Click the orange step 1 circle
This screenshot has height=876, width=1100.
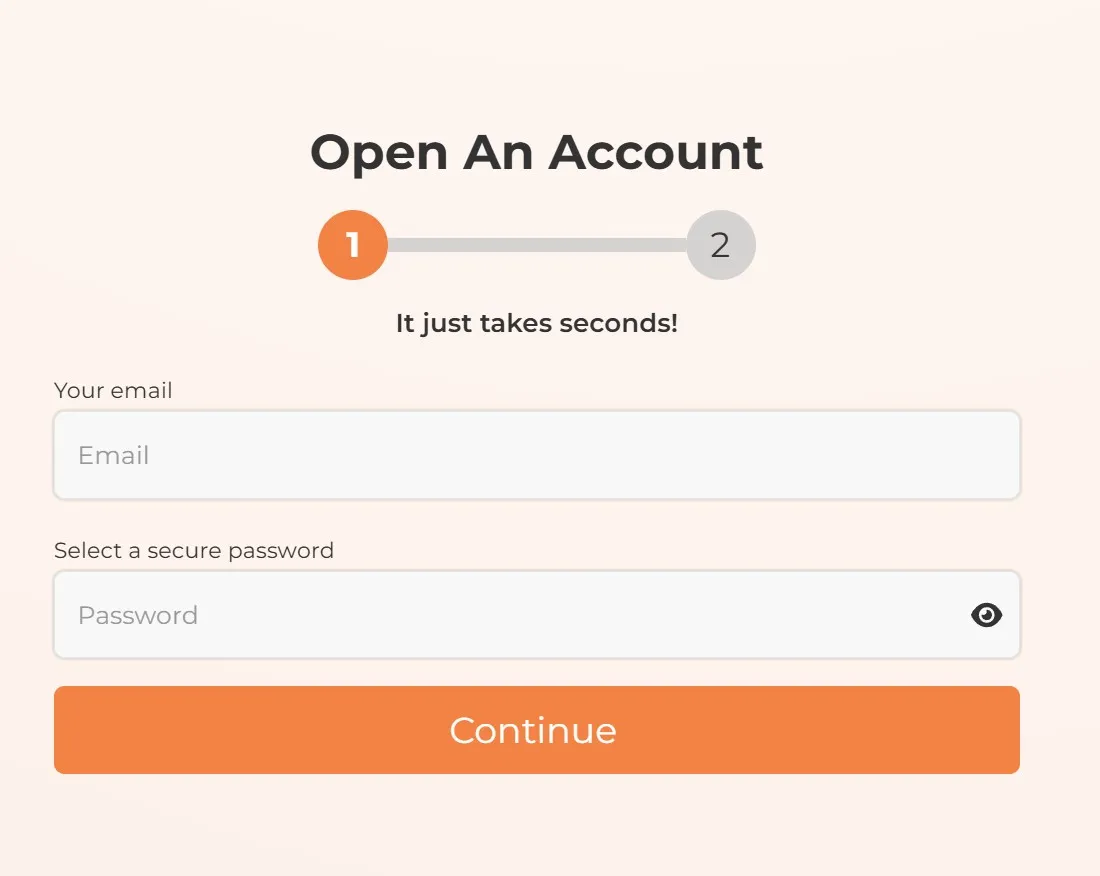[353, 245]
